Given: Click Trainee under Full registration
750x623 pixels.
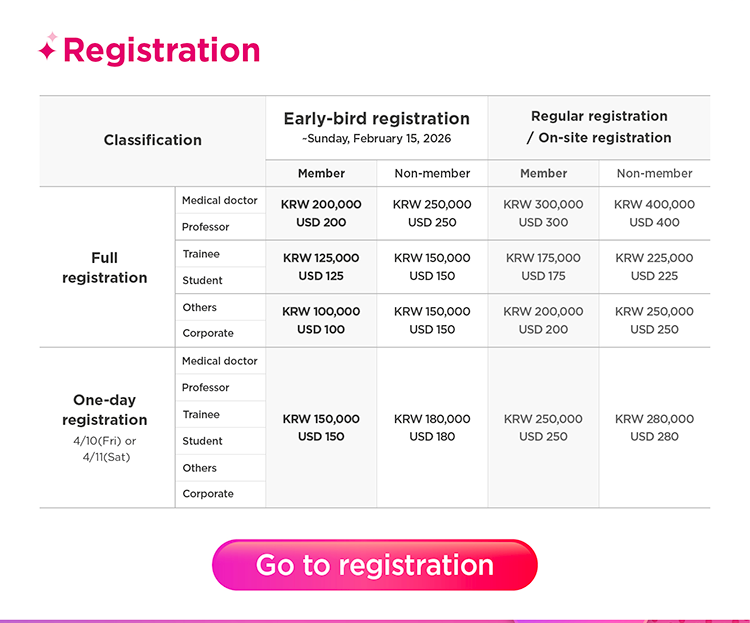Looking at the screenshot, I should pyautogui.click(x=201, y=254).
